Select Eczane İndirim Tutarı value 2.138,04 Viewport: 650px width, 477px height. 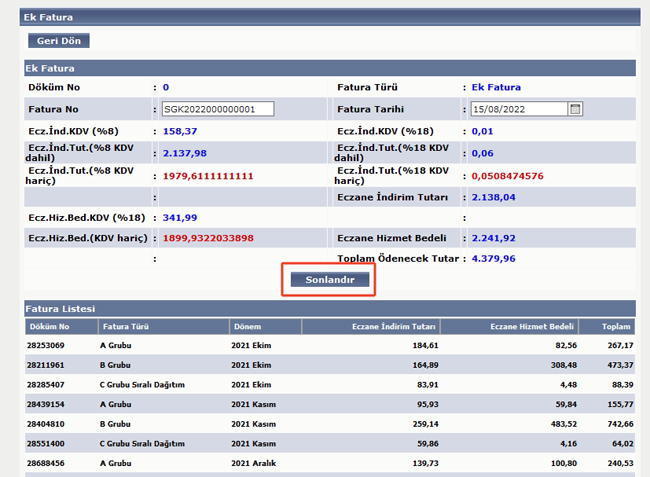(493, 197)
